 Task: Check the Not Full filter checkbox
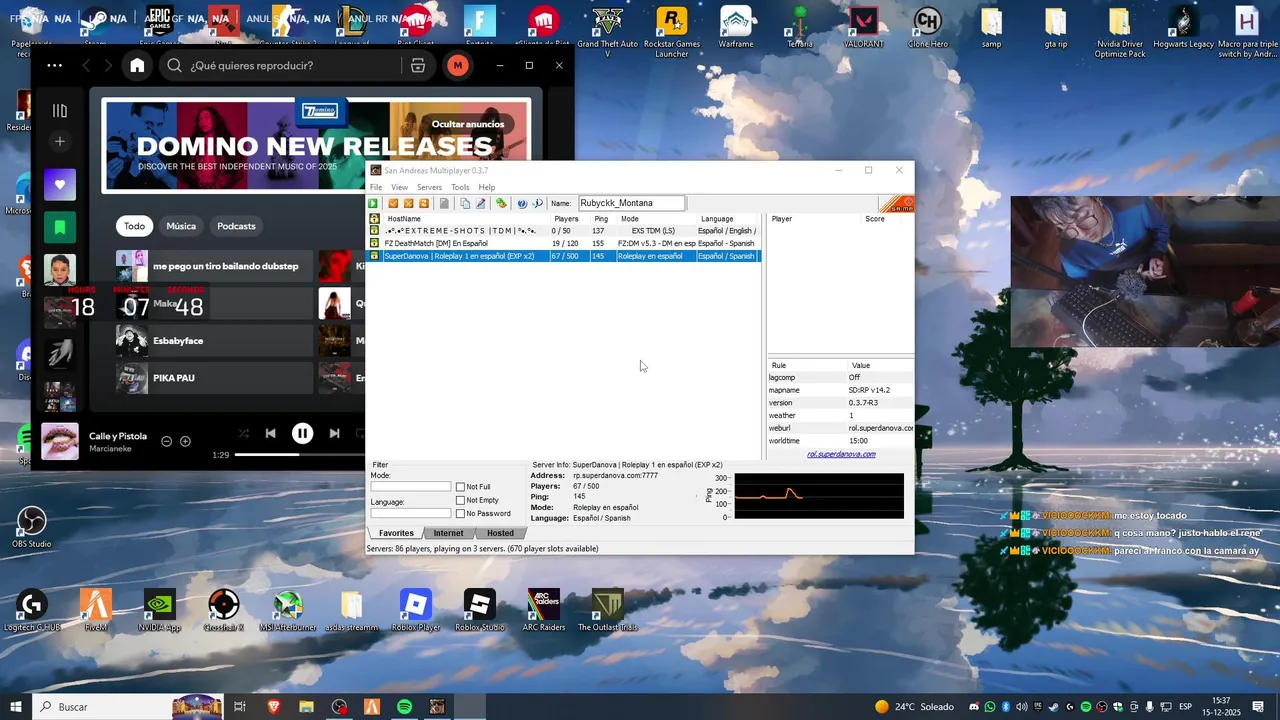point(460,487)
